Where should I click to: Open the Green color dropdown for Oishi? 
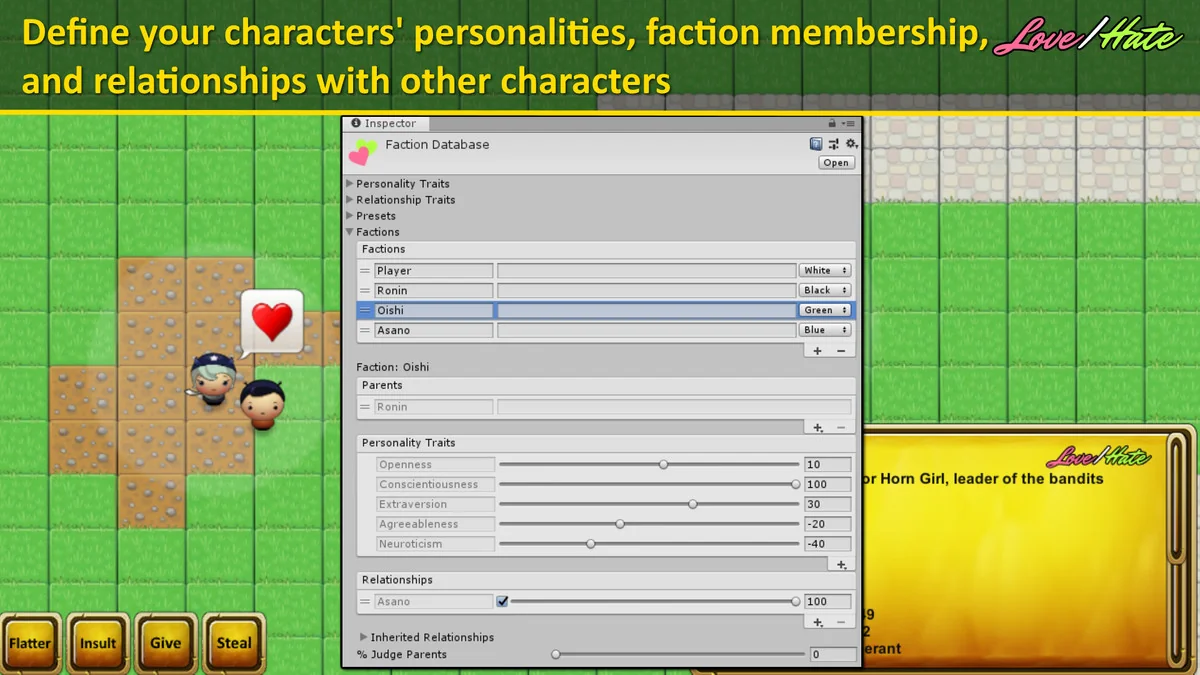tap(825, 311)
